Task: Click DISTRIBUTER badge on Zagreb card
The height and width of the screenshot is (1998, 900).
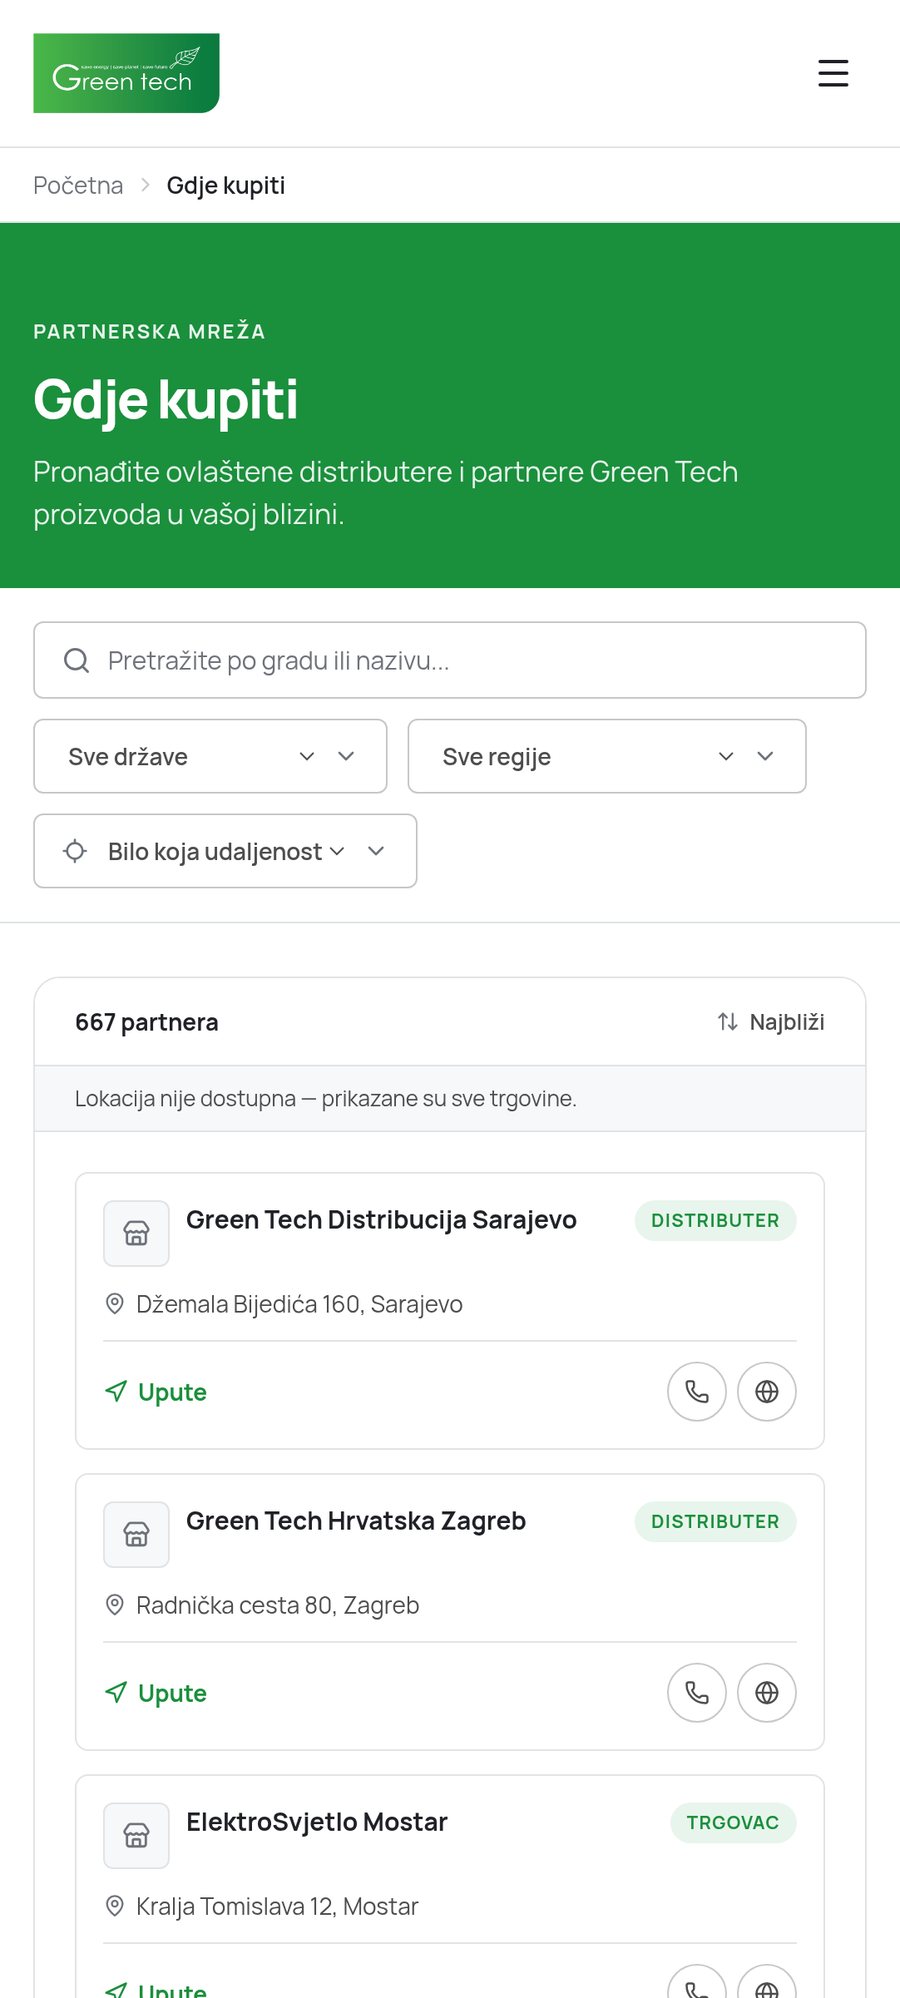Action: (x=715, y=1521)
